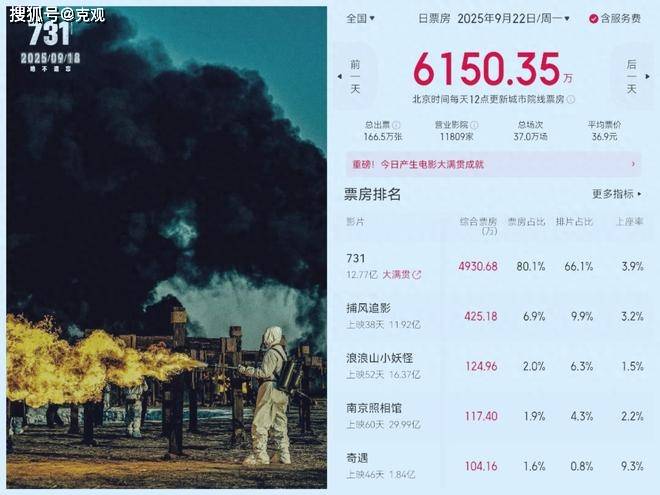Viewport: 660px width, 495px height.
Task: Select the 日票房 tab label
Action: point(434,19)
